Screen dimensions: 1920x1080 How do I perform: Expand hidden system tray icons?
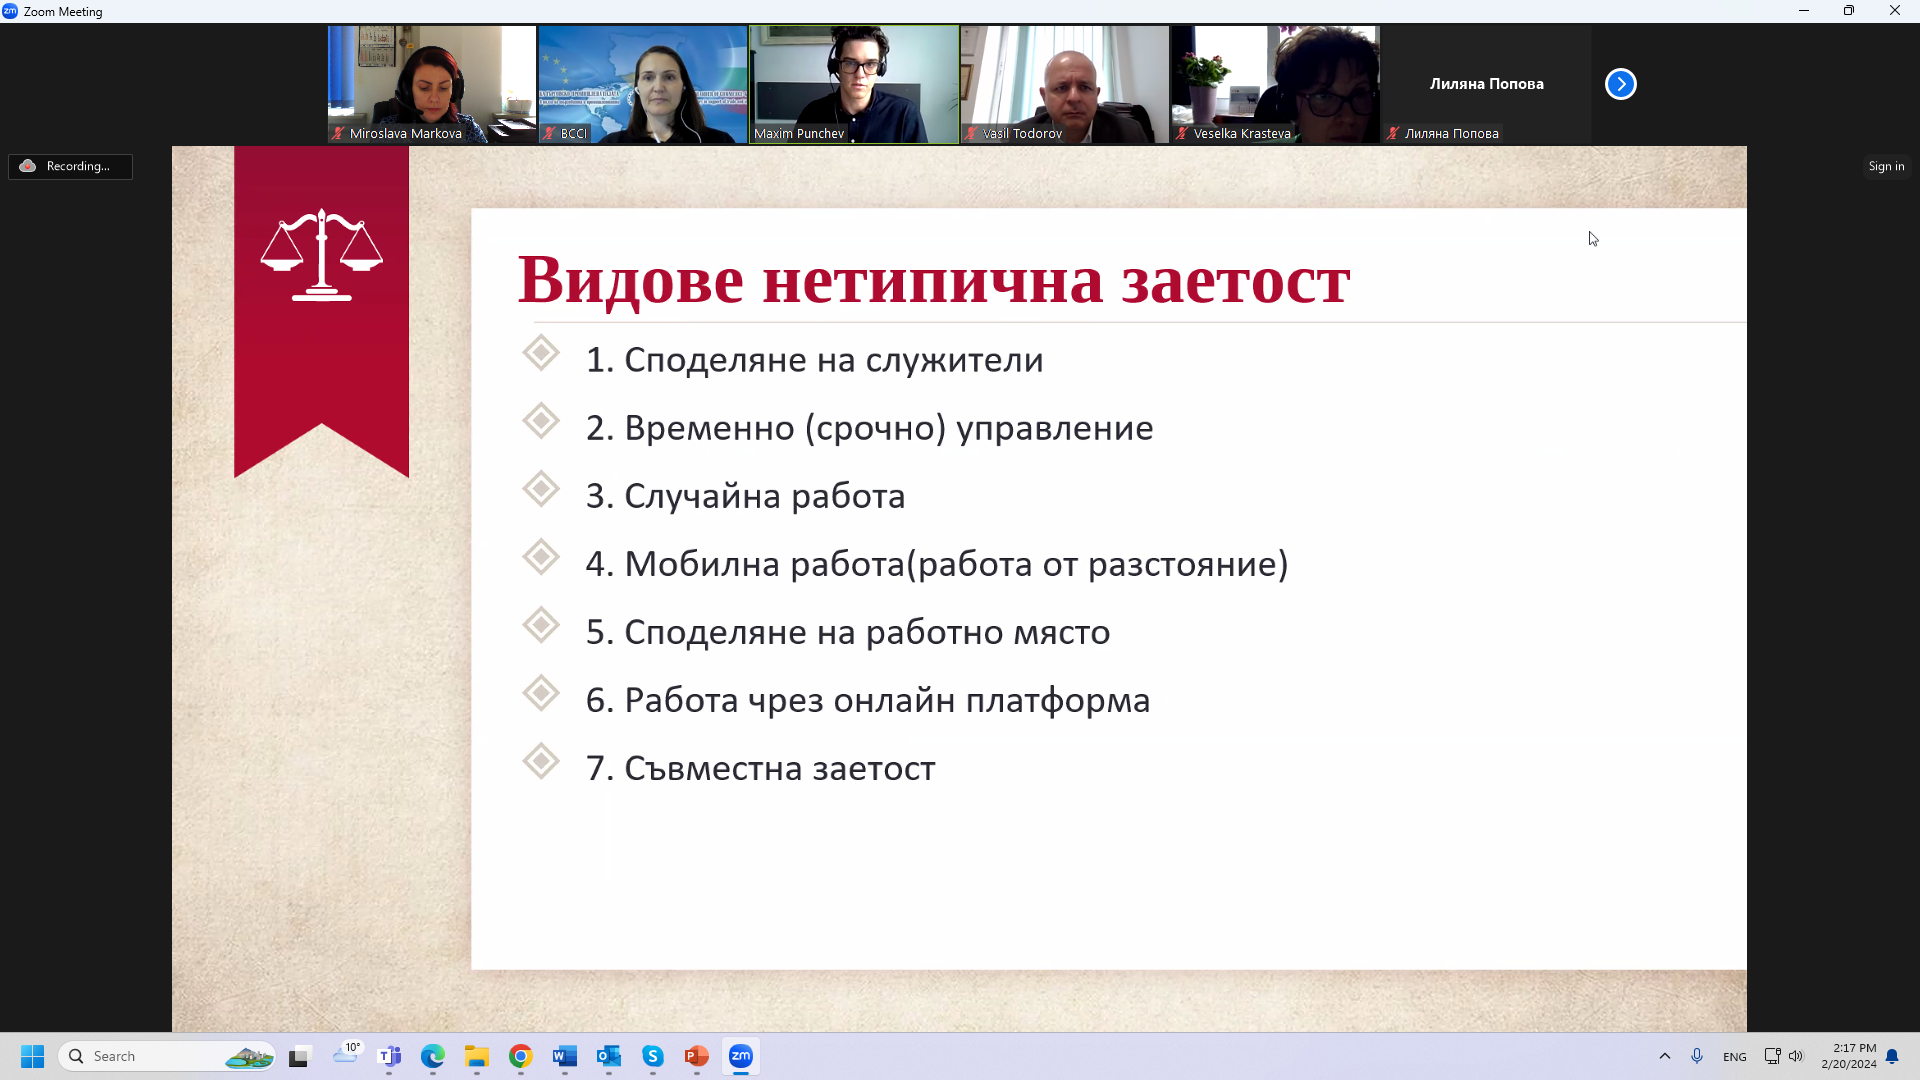pos(1665,1056)
